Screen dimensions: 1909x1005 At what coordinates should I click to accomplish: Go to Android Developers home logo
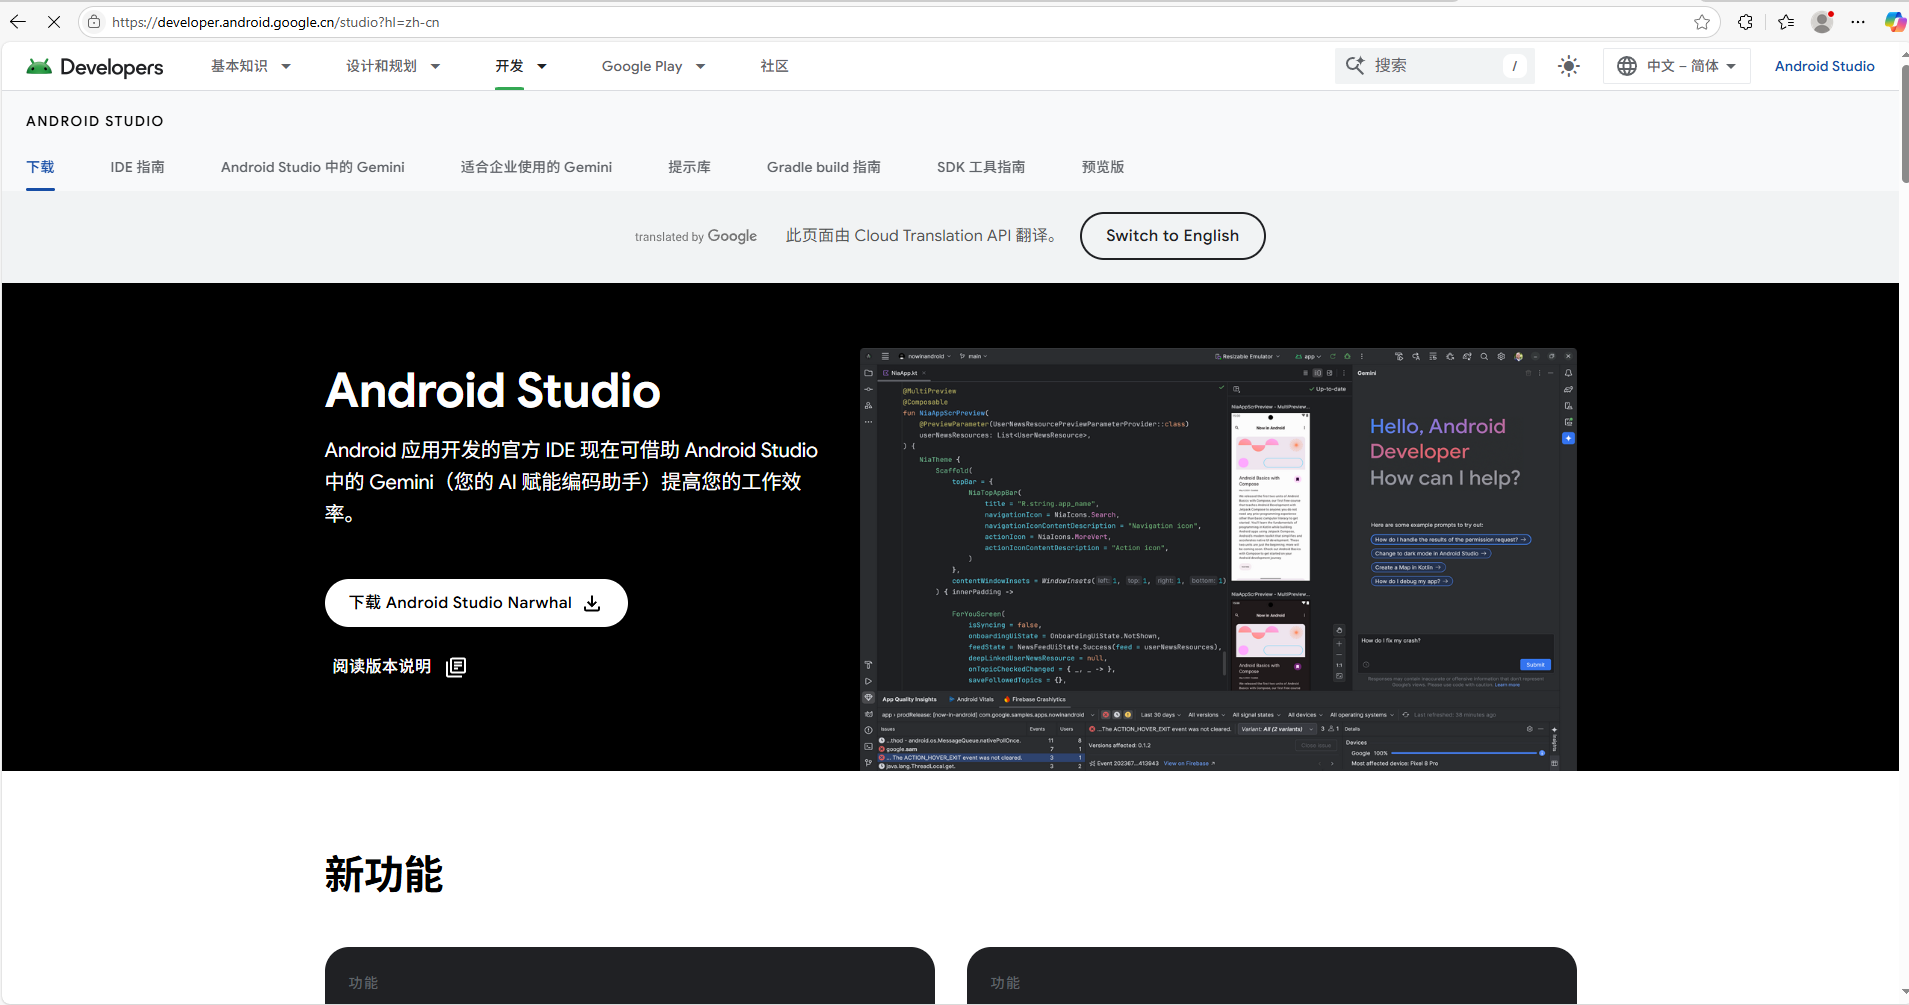95,67
